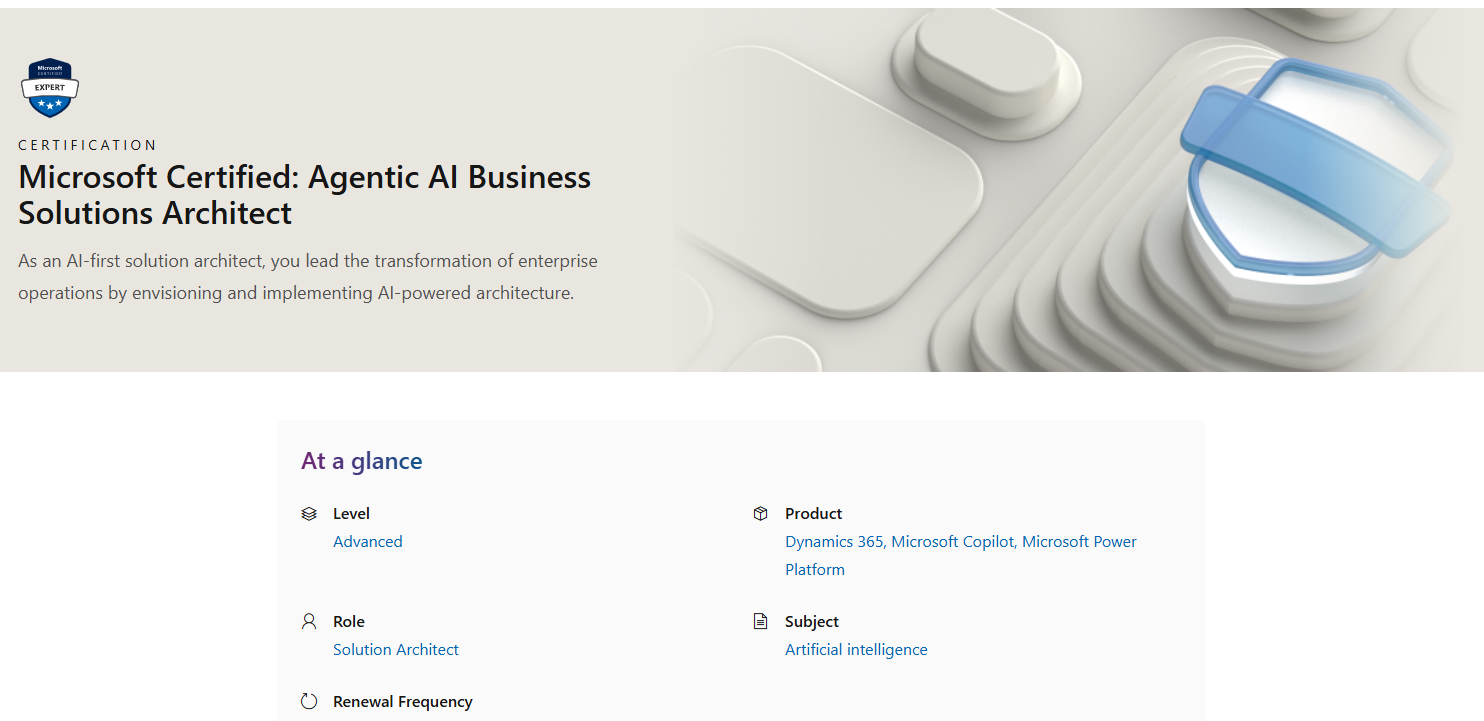Click the AI-first solution architect description text
1484x721 pixels.
[x=308, y=278]
